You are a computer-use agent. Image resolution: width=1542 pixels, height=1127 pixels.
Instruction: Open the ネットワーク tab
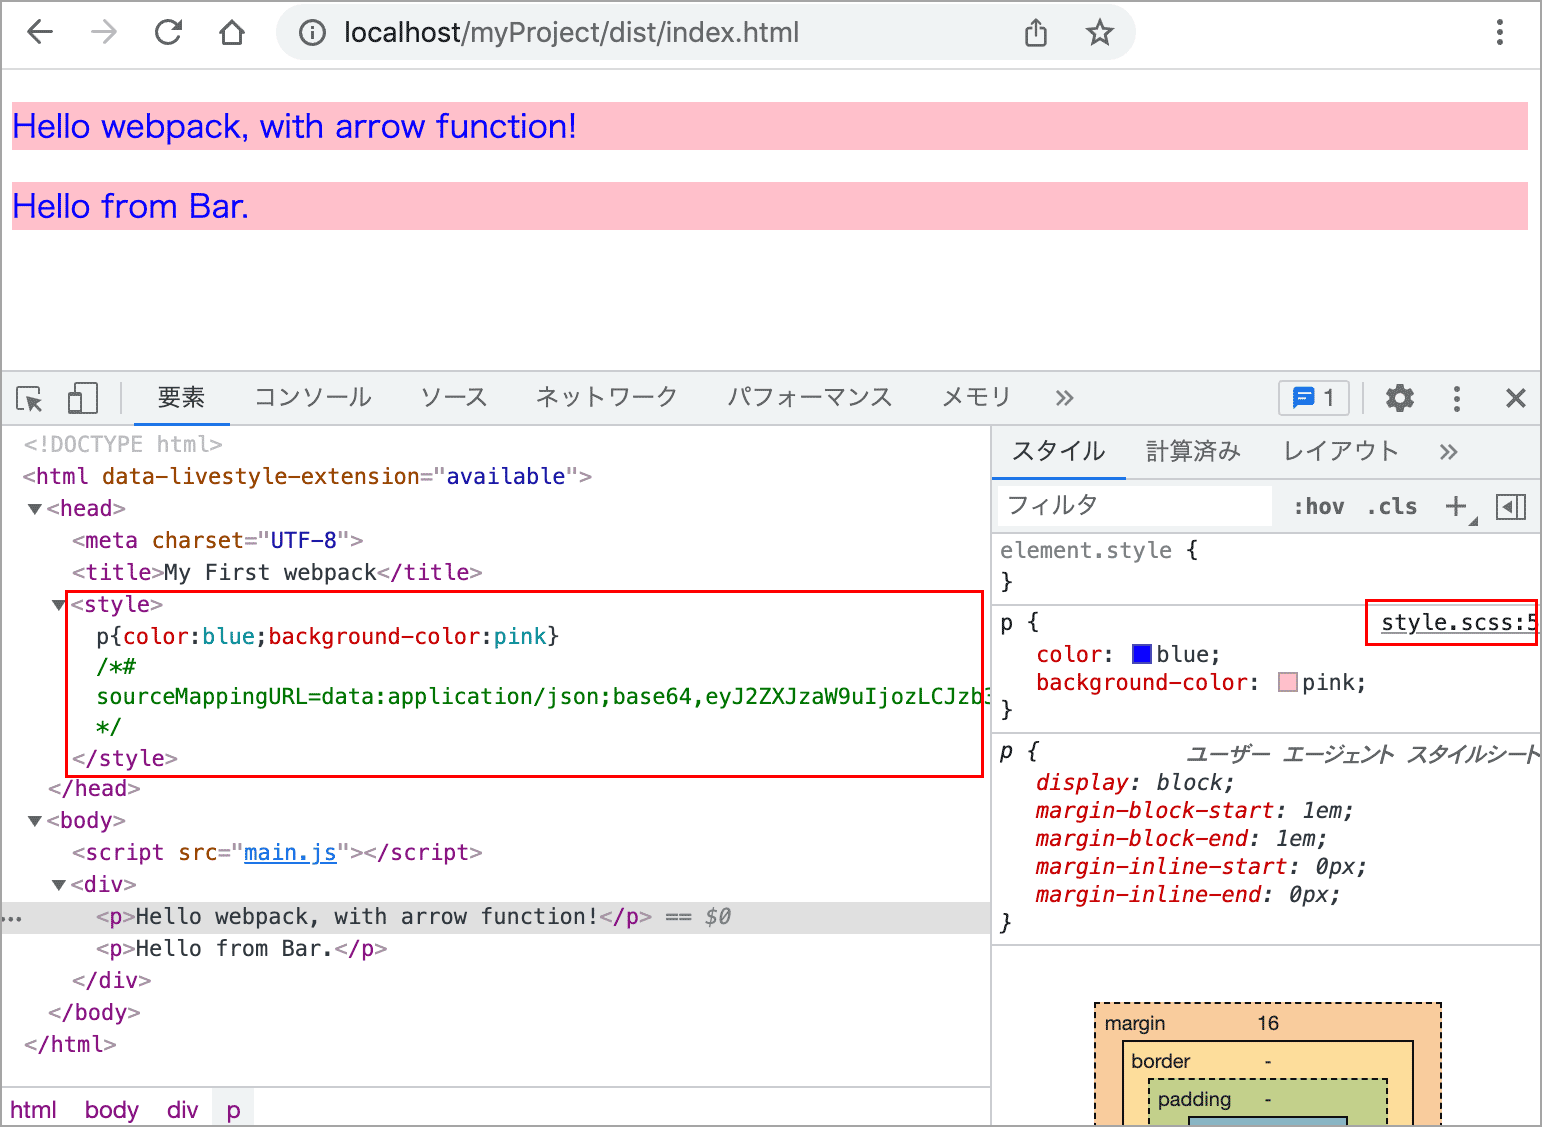(x=607, y=398)
